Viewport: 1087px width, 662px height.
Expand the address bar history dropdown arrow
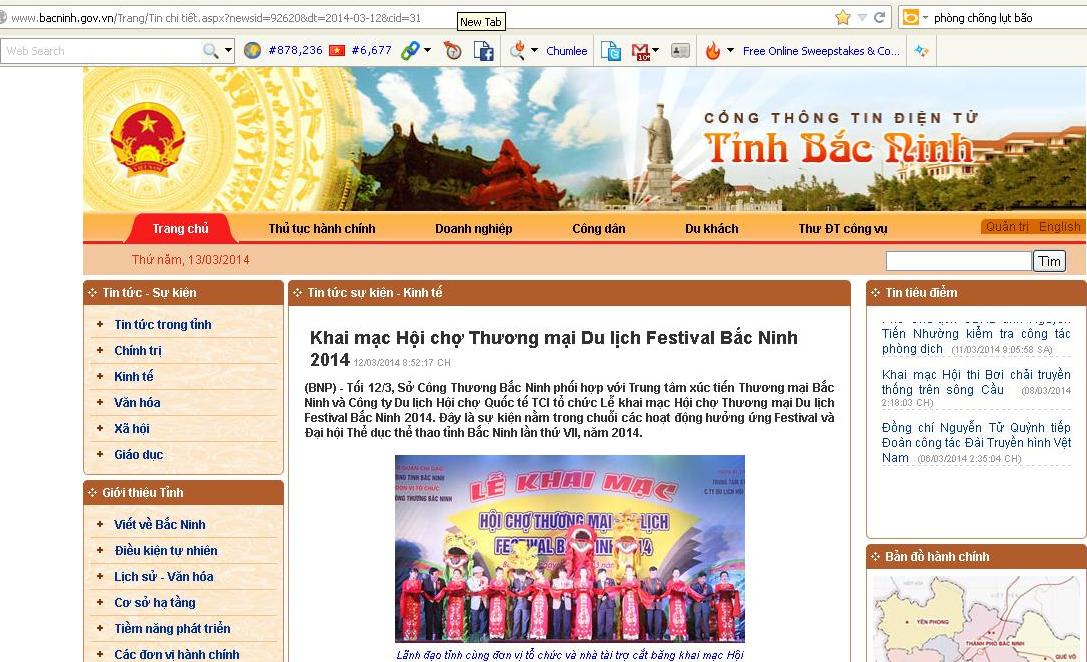tap(862, 18)
